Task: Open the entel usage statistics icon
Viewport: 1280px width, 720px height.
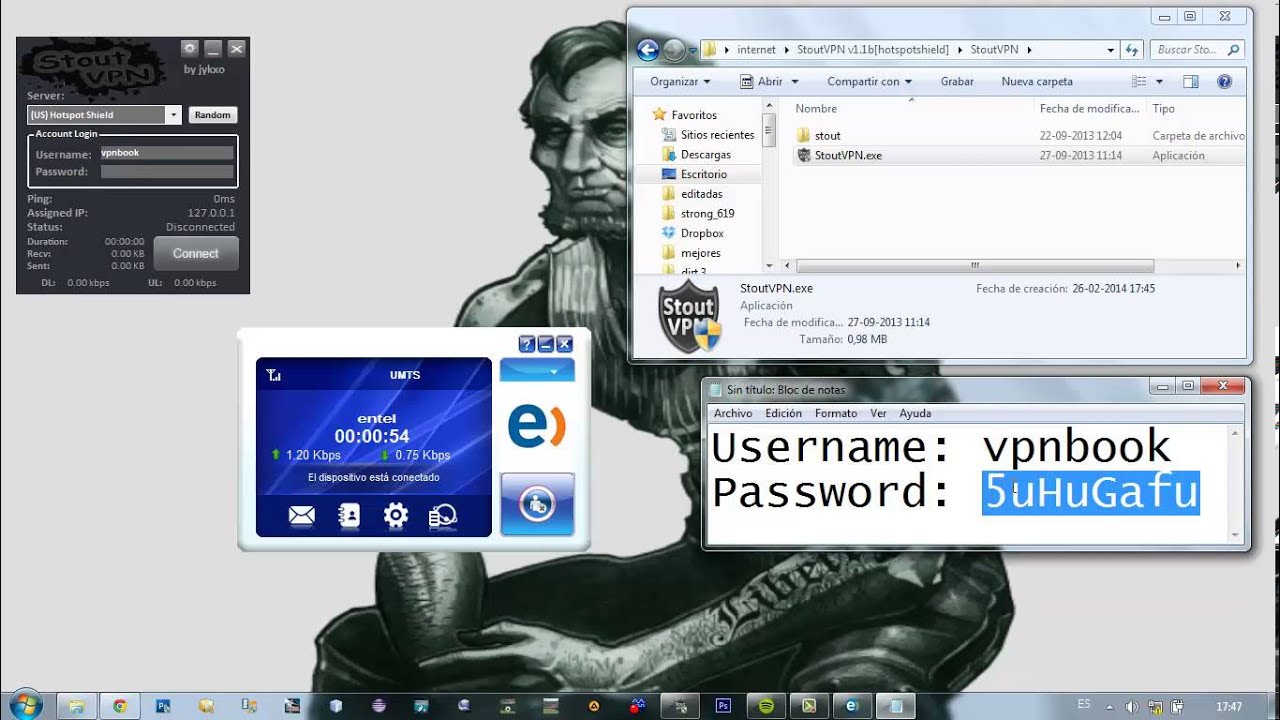Action: (x=442, y=515)
